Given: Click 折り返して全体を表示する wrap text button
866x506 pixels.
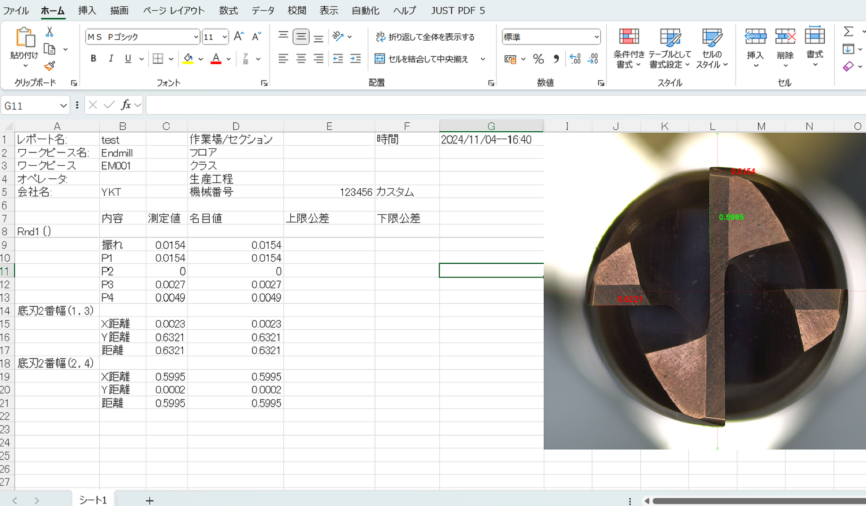Looking at the screenshot, I should (x=425, y=37).
